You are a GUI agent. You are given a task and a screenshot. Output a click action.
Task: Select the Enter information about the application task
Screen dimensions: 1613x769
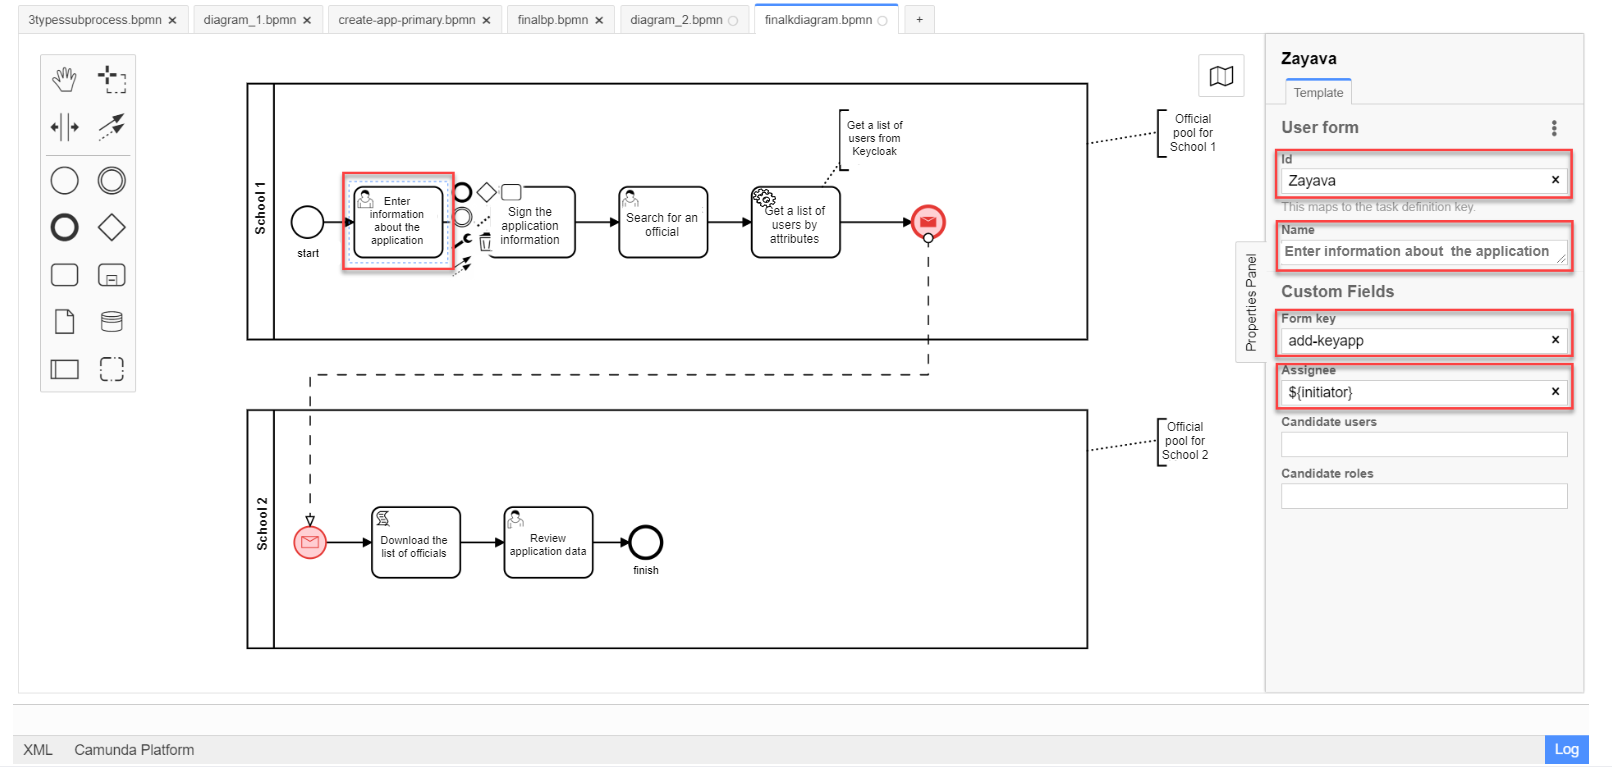pyautogui.click(x=398, y=222)
